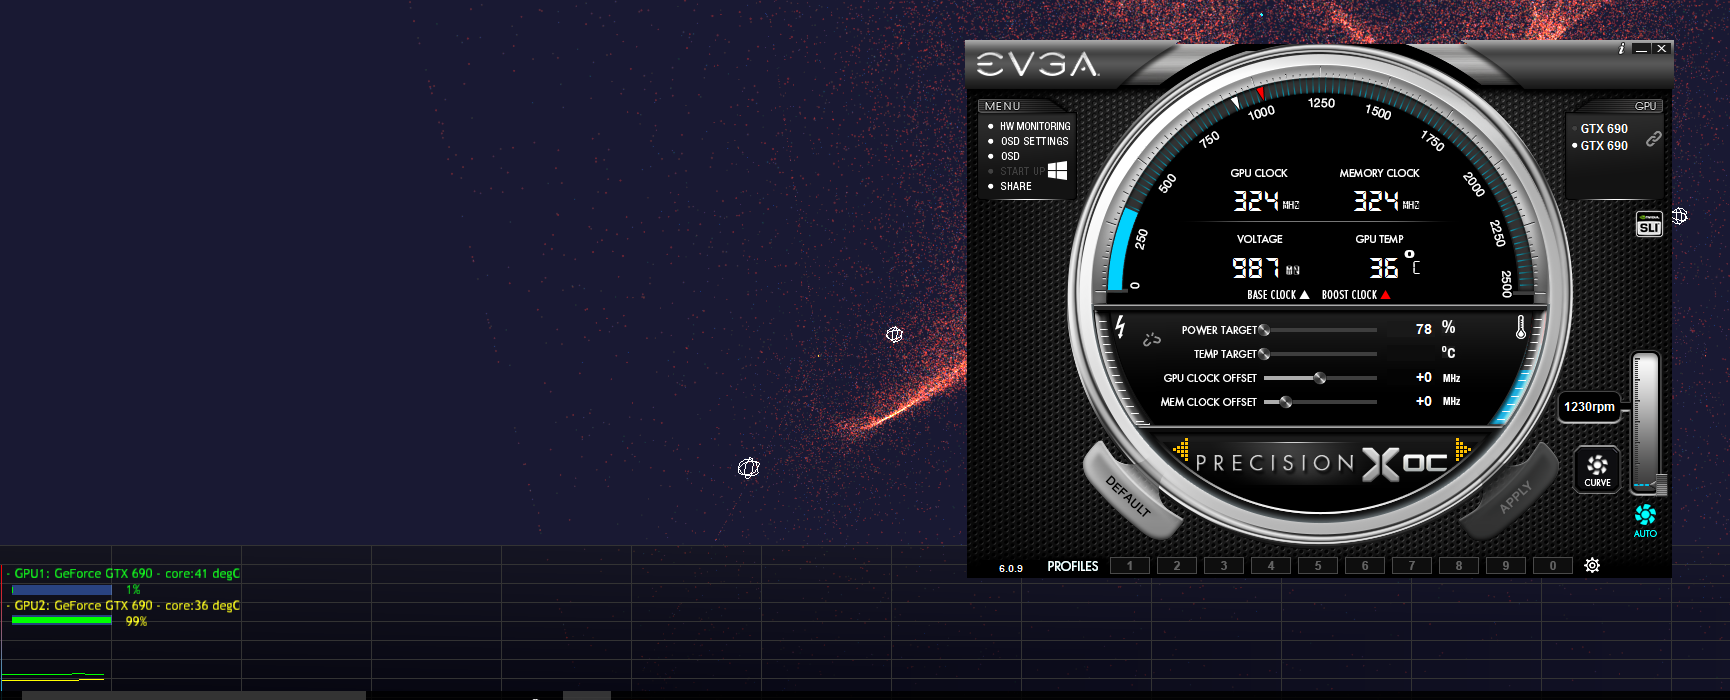Click the GPU CLOCK 324 MHz readout
The width and height of the screenshot is (1730, 700).
(1265, 202)
